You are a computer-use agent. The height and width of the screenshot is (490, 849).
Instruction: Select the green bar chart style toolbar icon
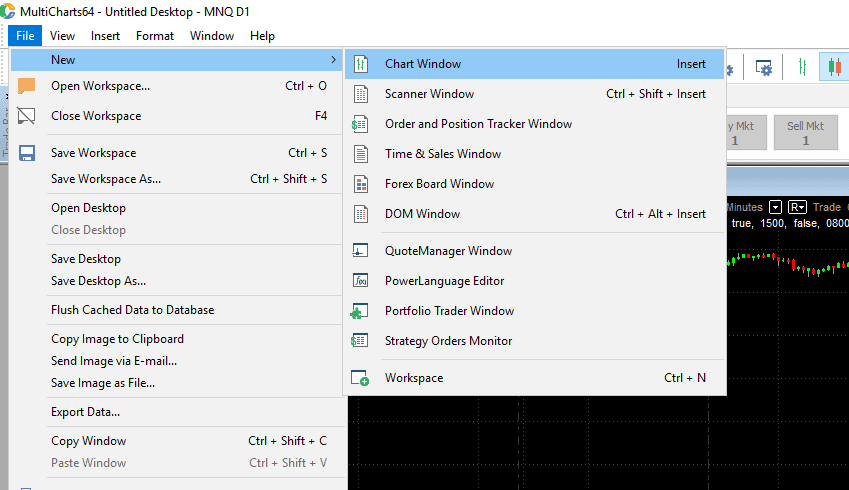[x=802, y=68]
